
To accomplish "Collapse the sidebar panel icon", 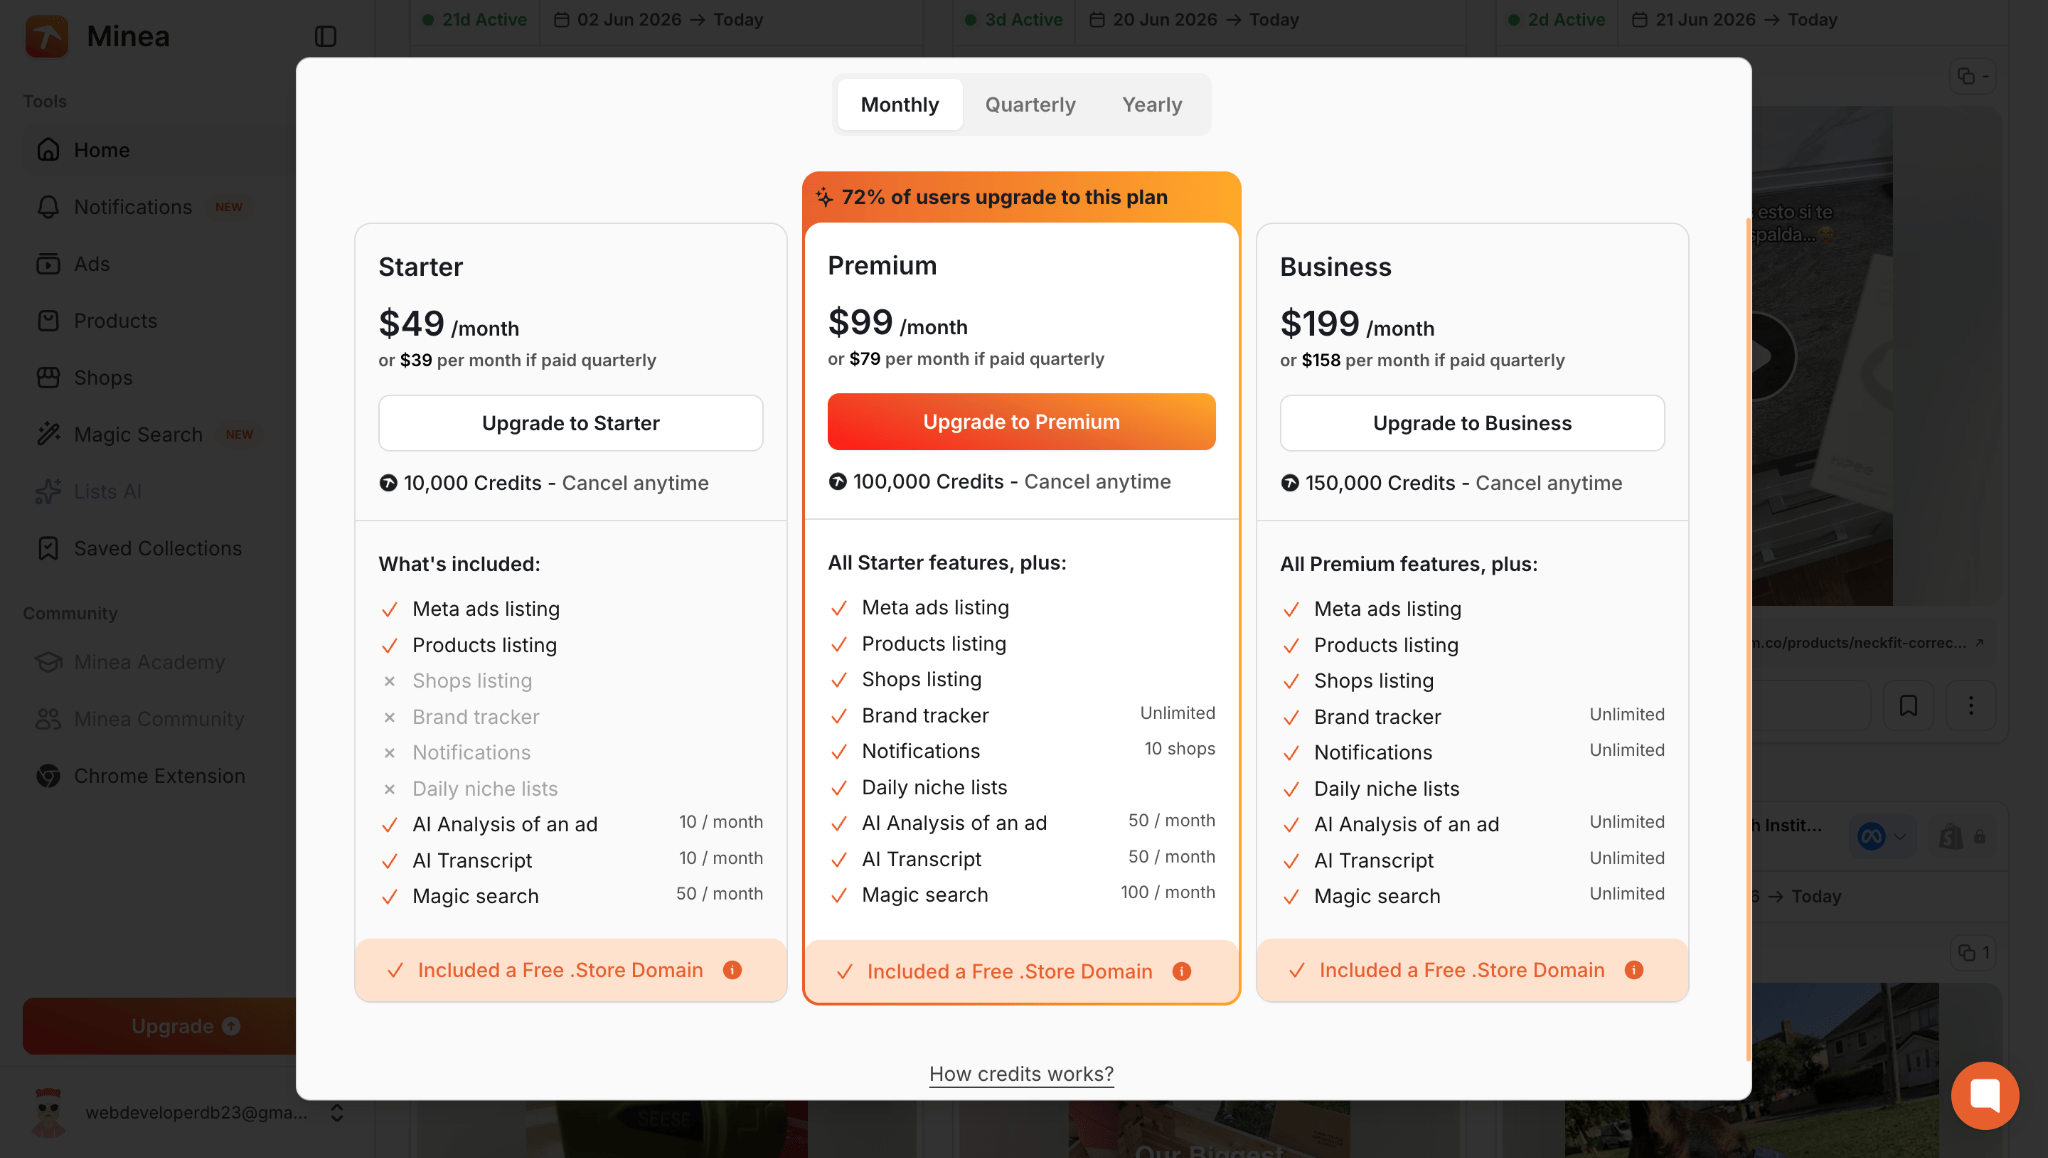I will tap(325, 36).
